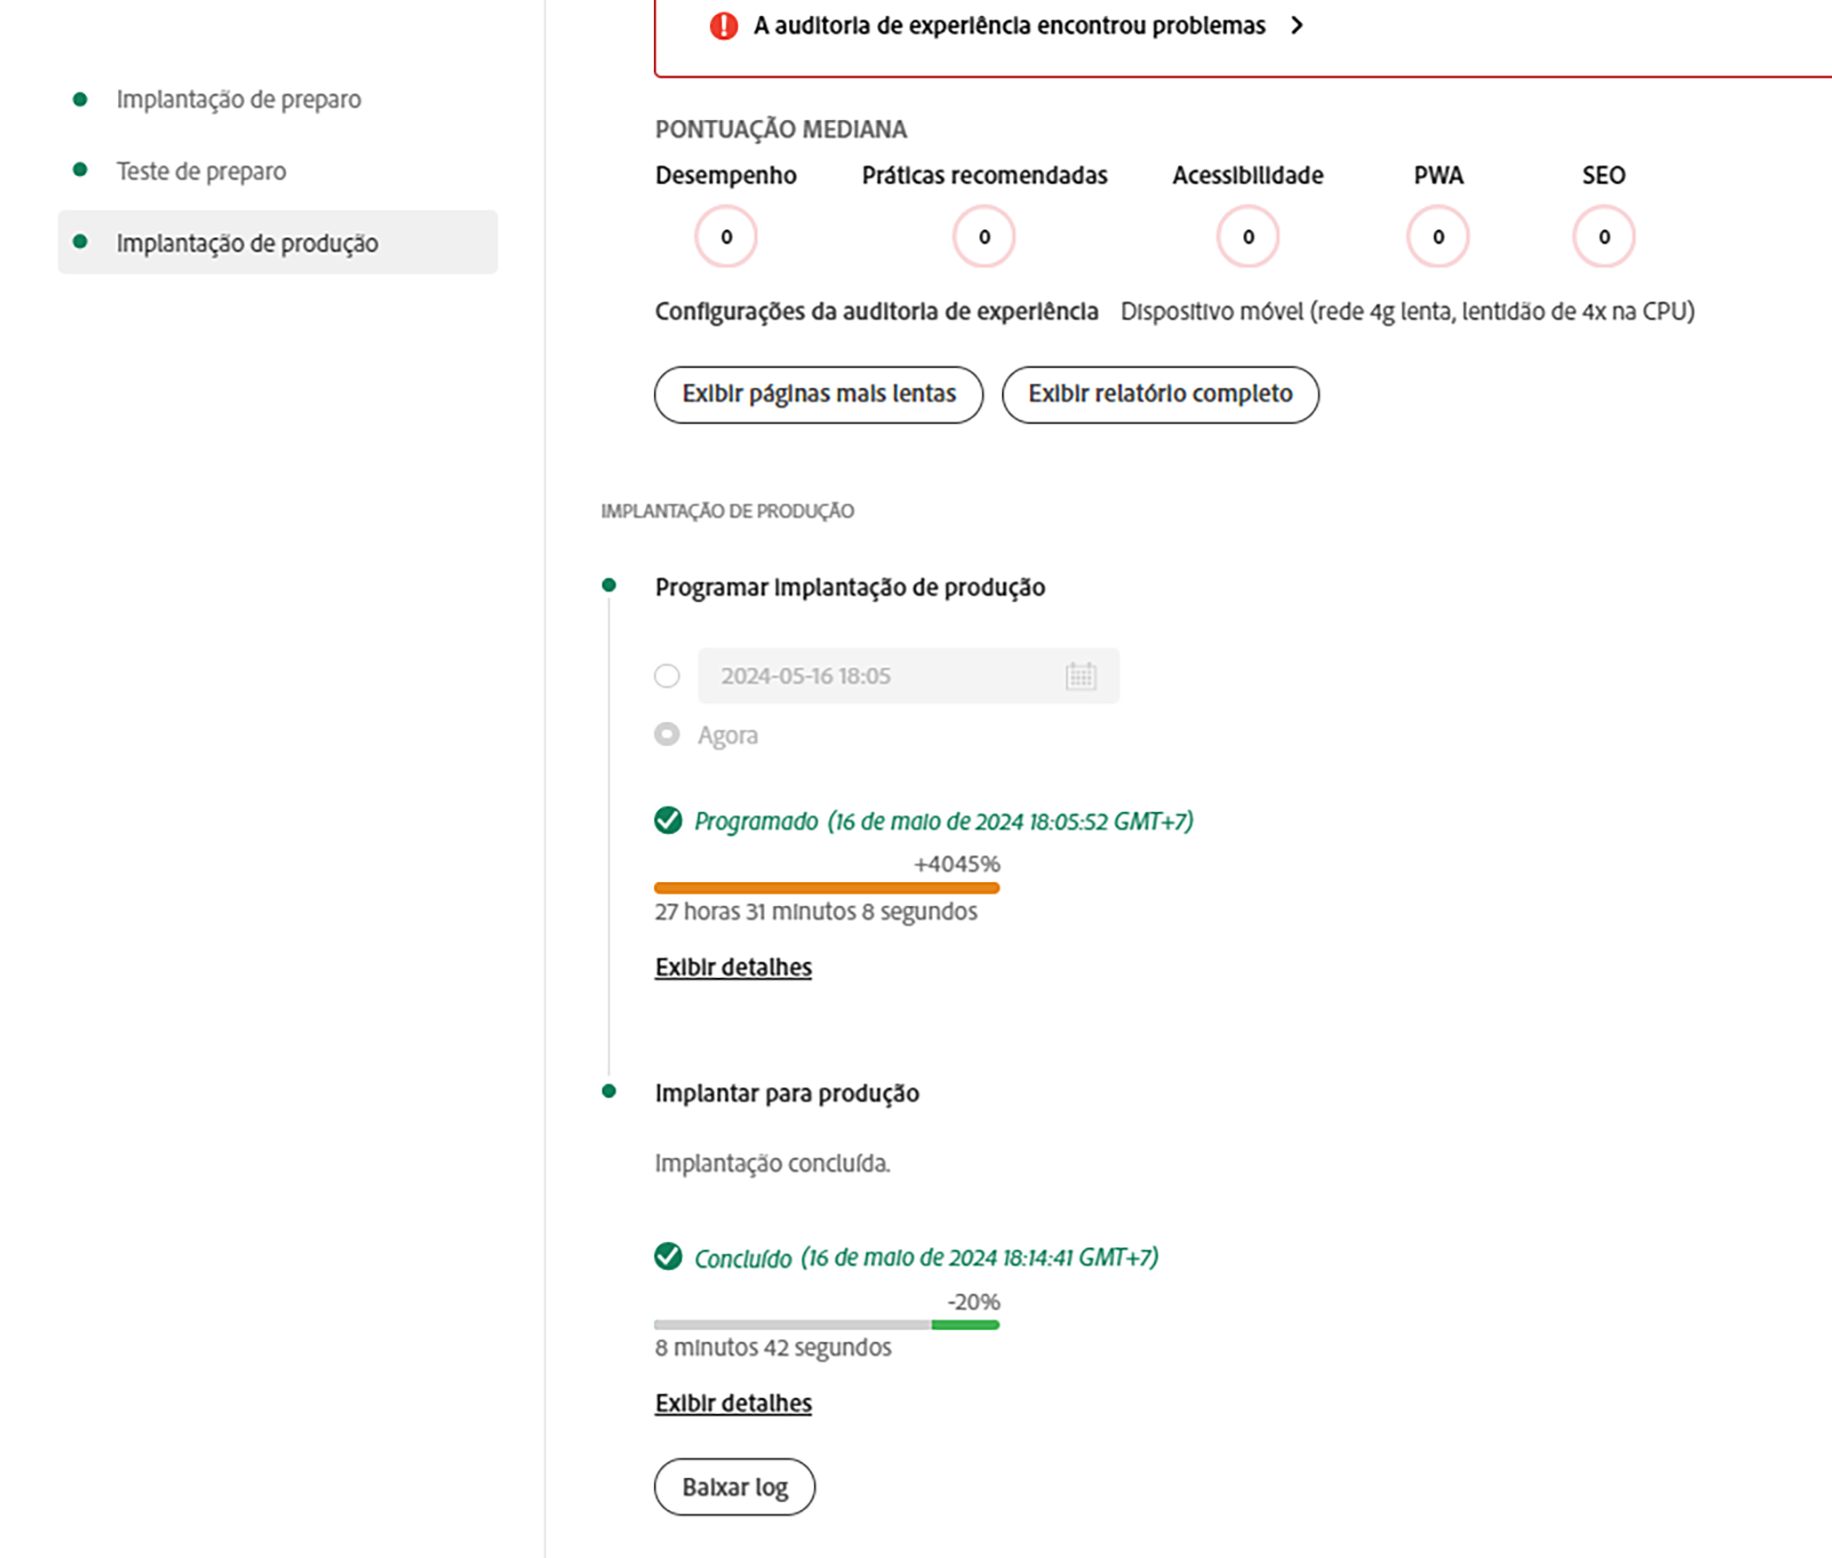
Task: Select Implantação de produção step
Action: 278,243
